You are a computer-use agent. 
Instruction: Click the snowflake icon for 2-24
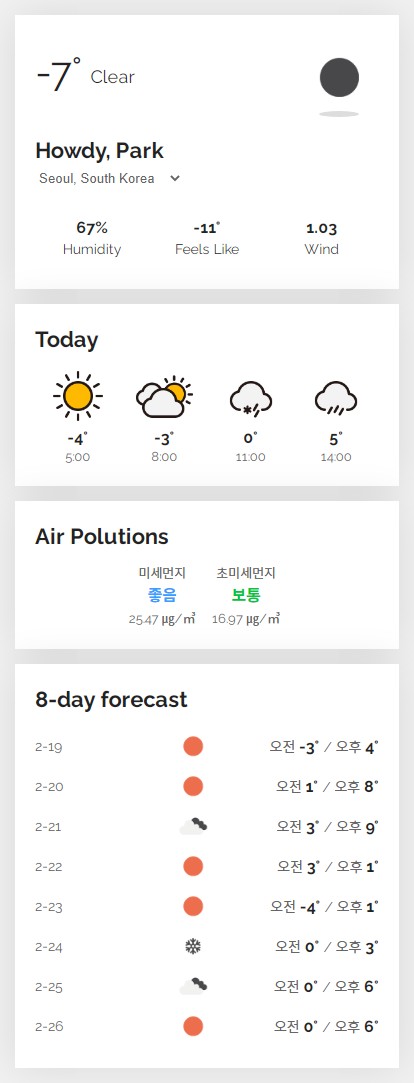coord(193,946)
